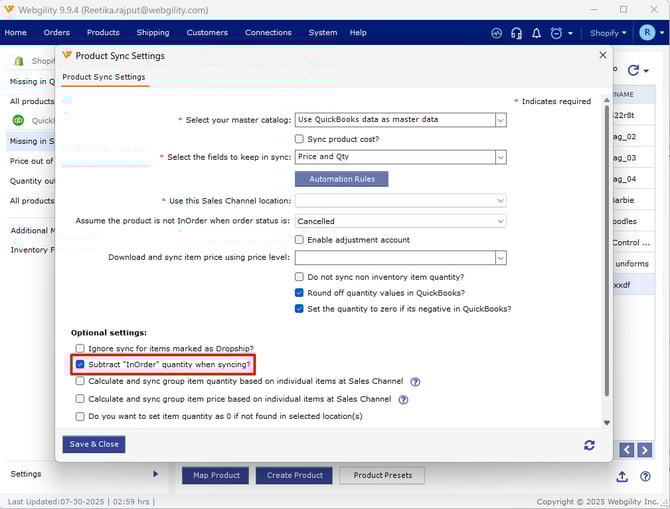Click the sync refresh icon in dialog footer
Viewport: 670px width, 509px height.
click(x=589, y=445)
